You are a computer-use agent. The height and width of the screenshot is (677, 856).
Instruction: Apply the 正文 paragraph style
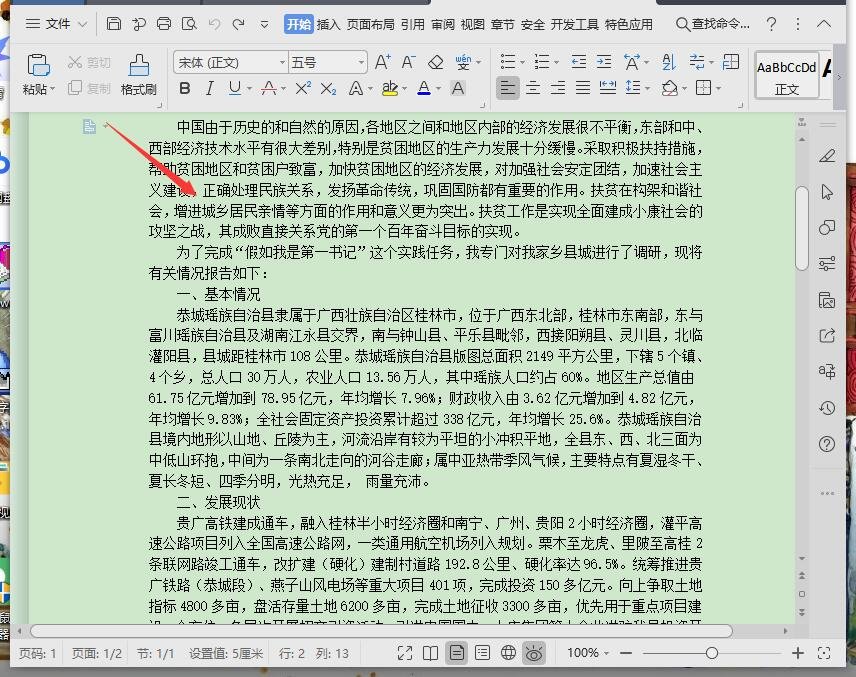[x=787, y=77]
